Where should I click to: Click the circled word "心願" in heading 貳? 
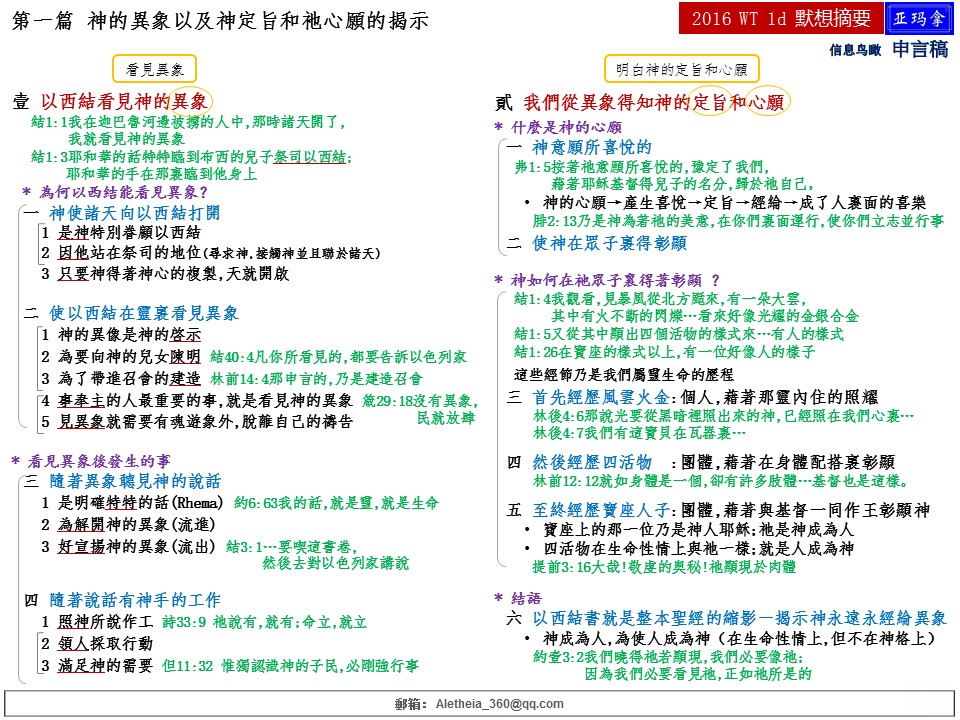point(766,102)
